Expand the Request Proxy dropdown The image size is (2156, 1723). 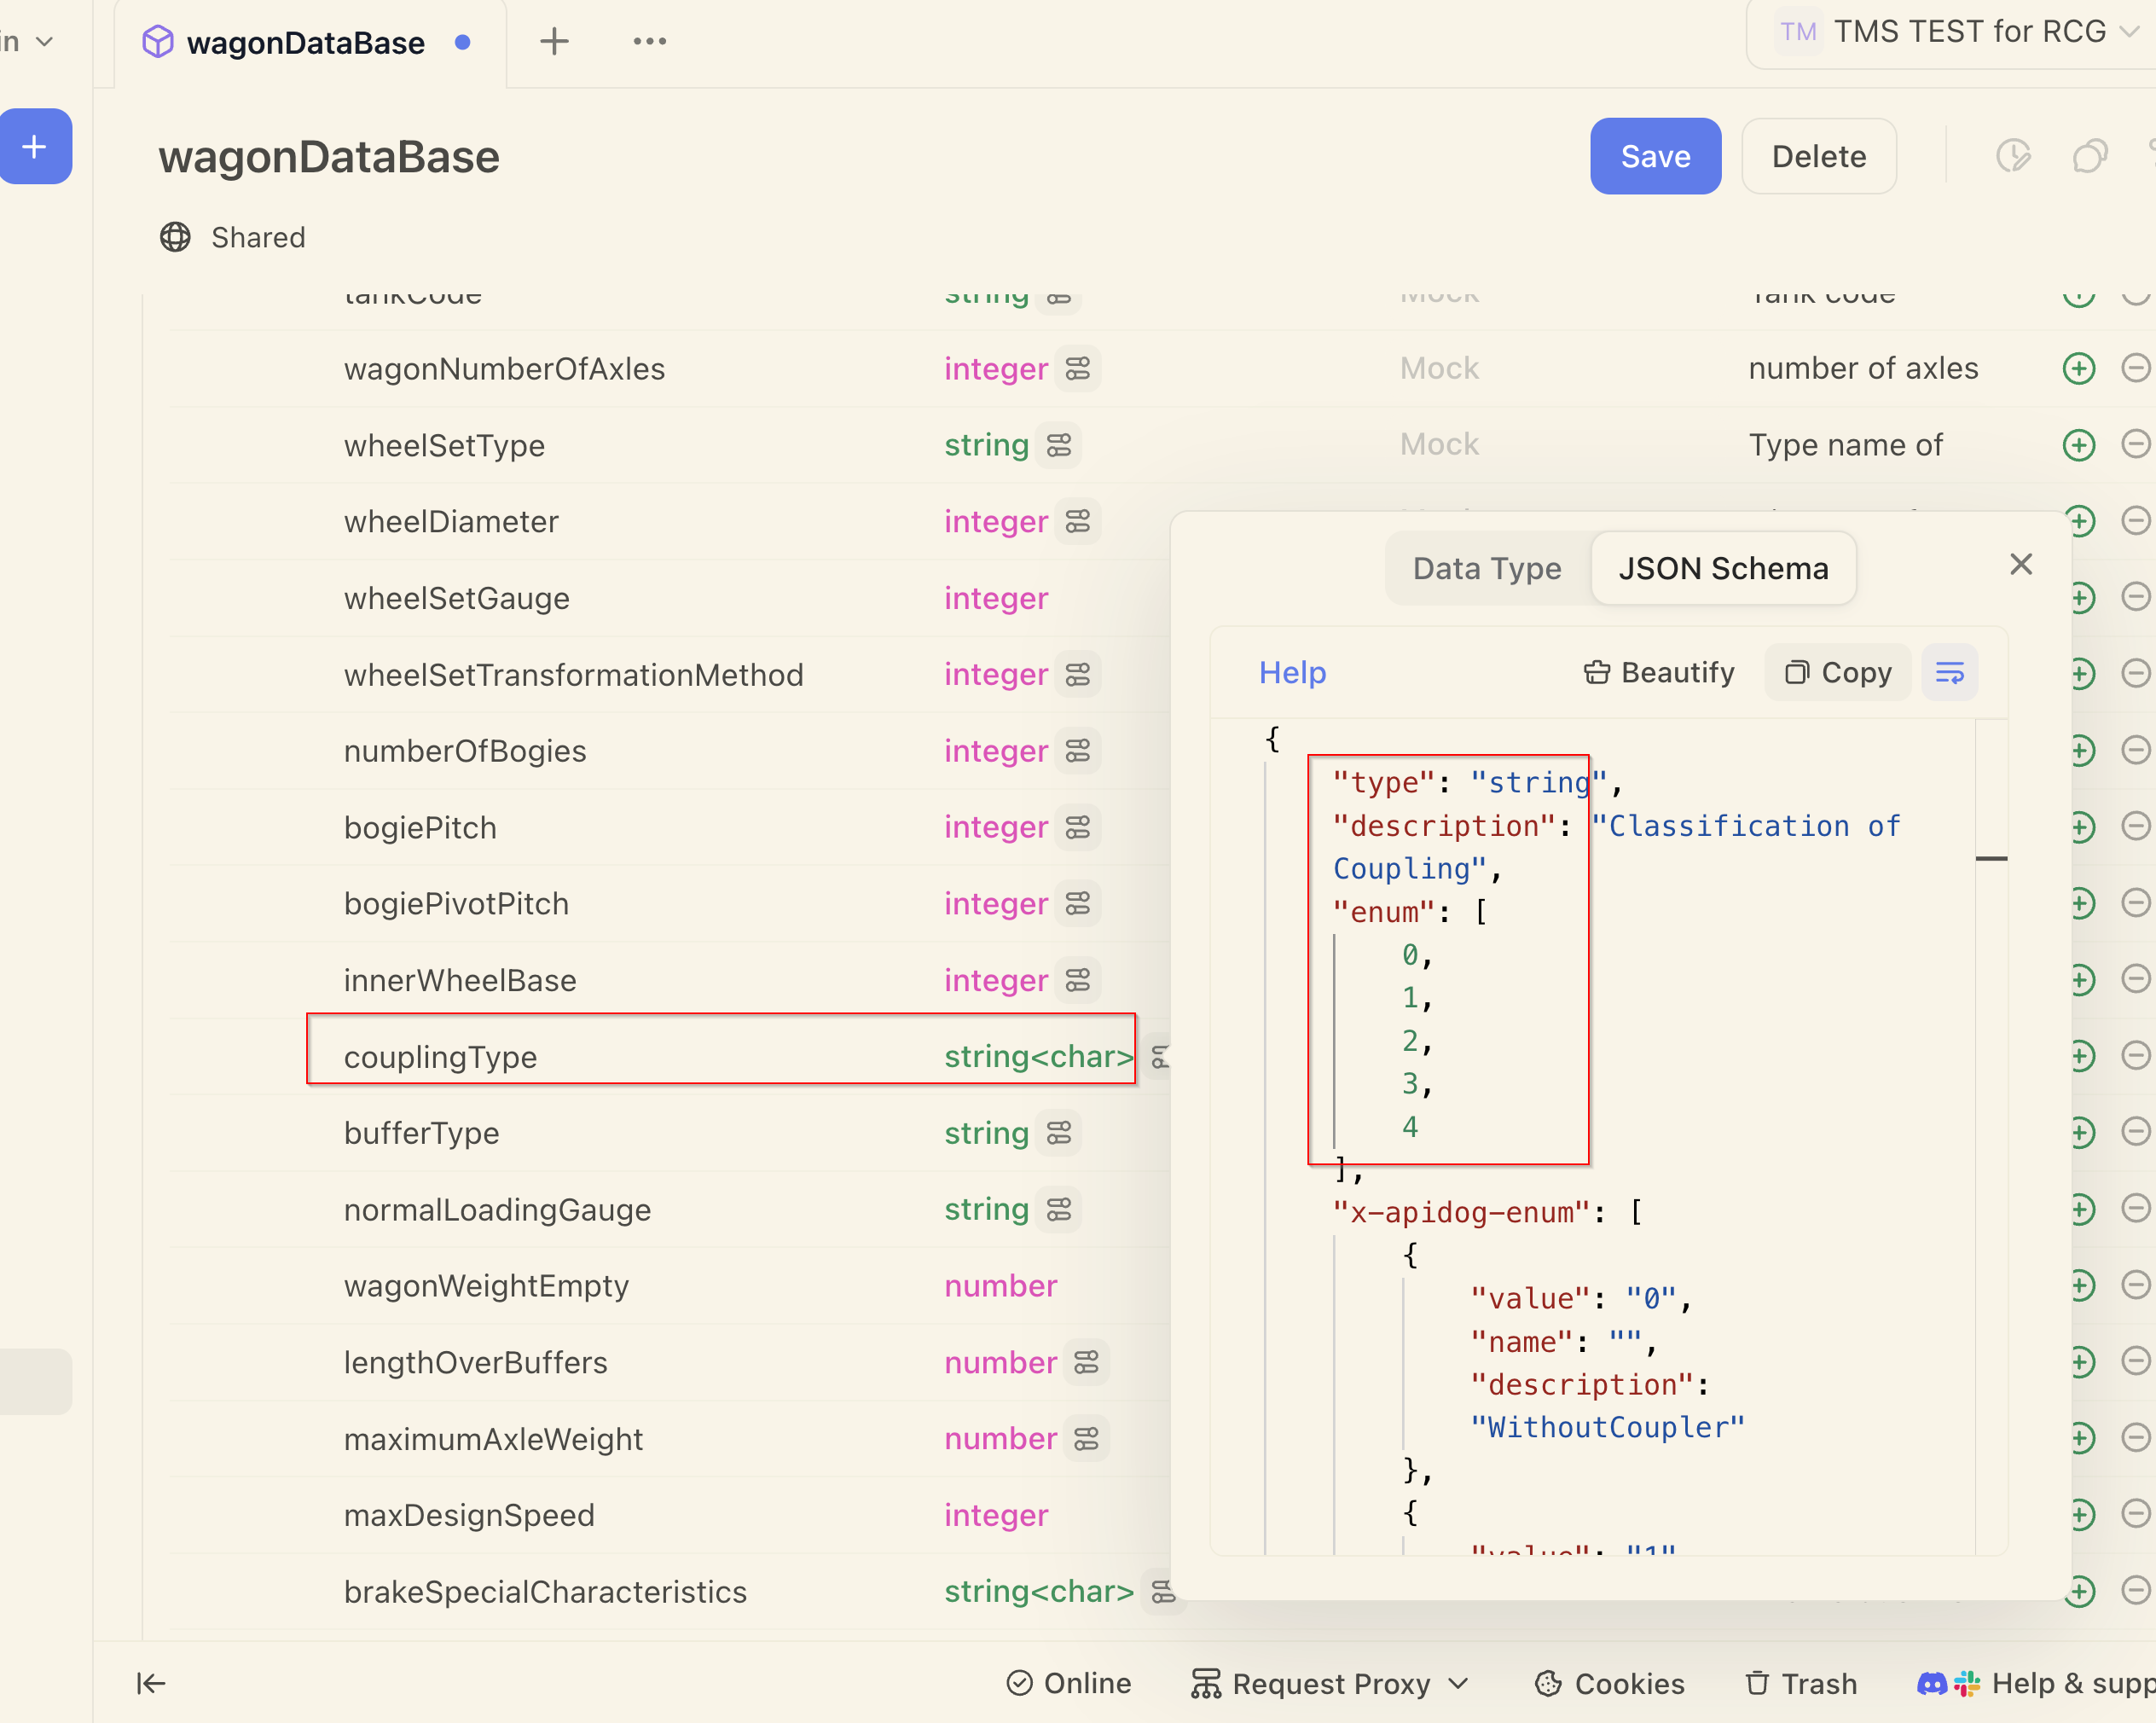pos(1330,1684)
